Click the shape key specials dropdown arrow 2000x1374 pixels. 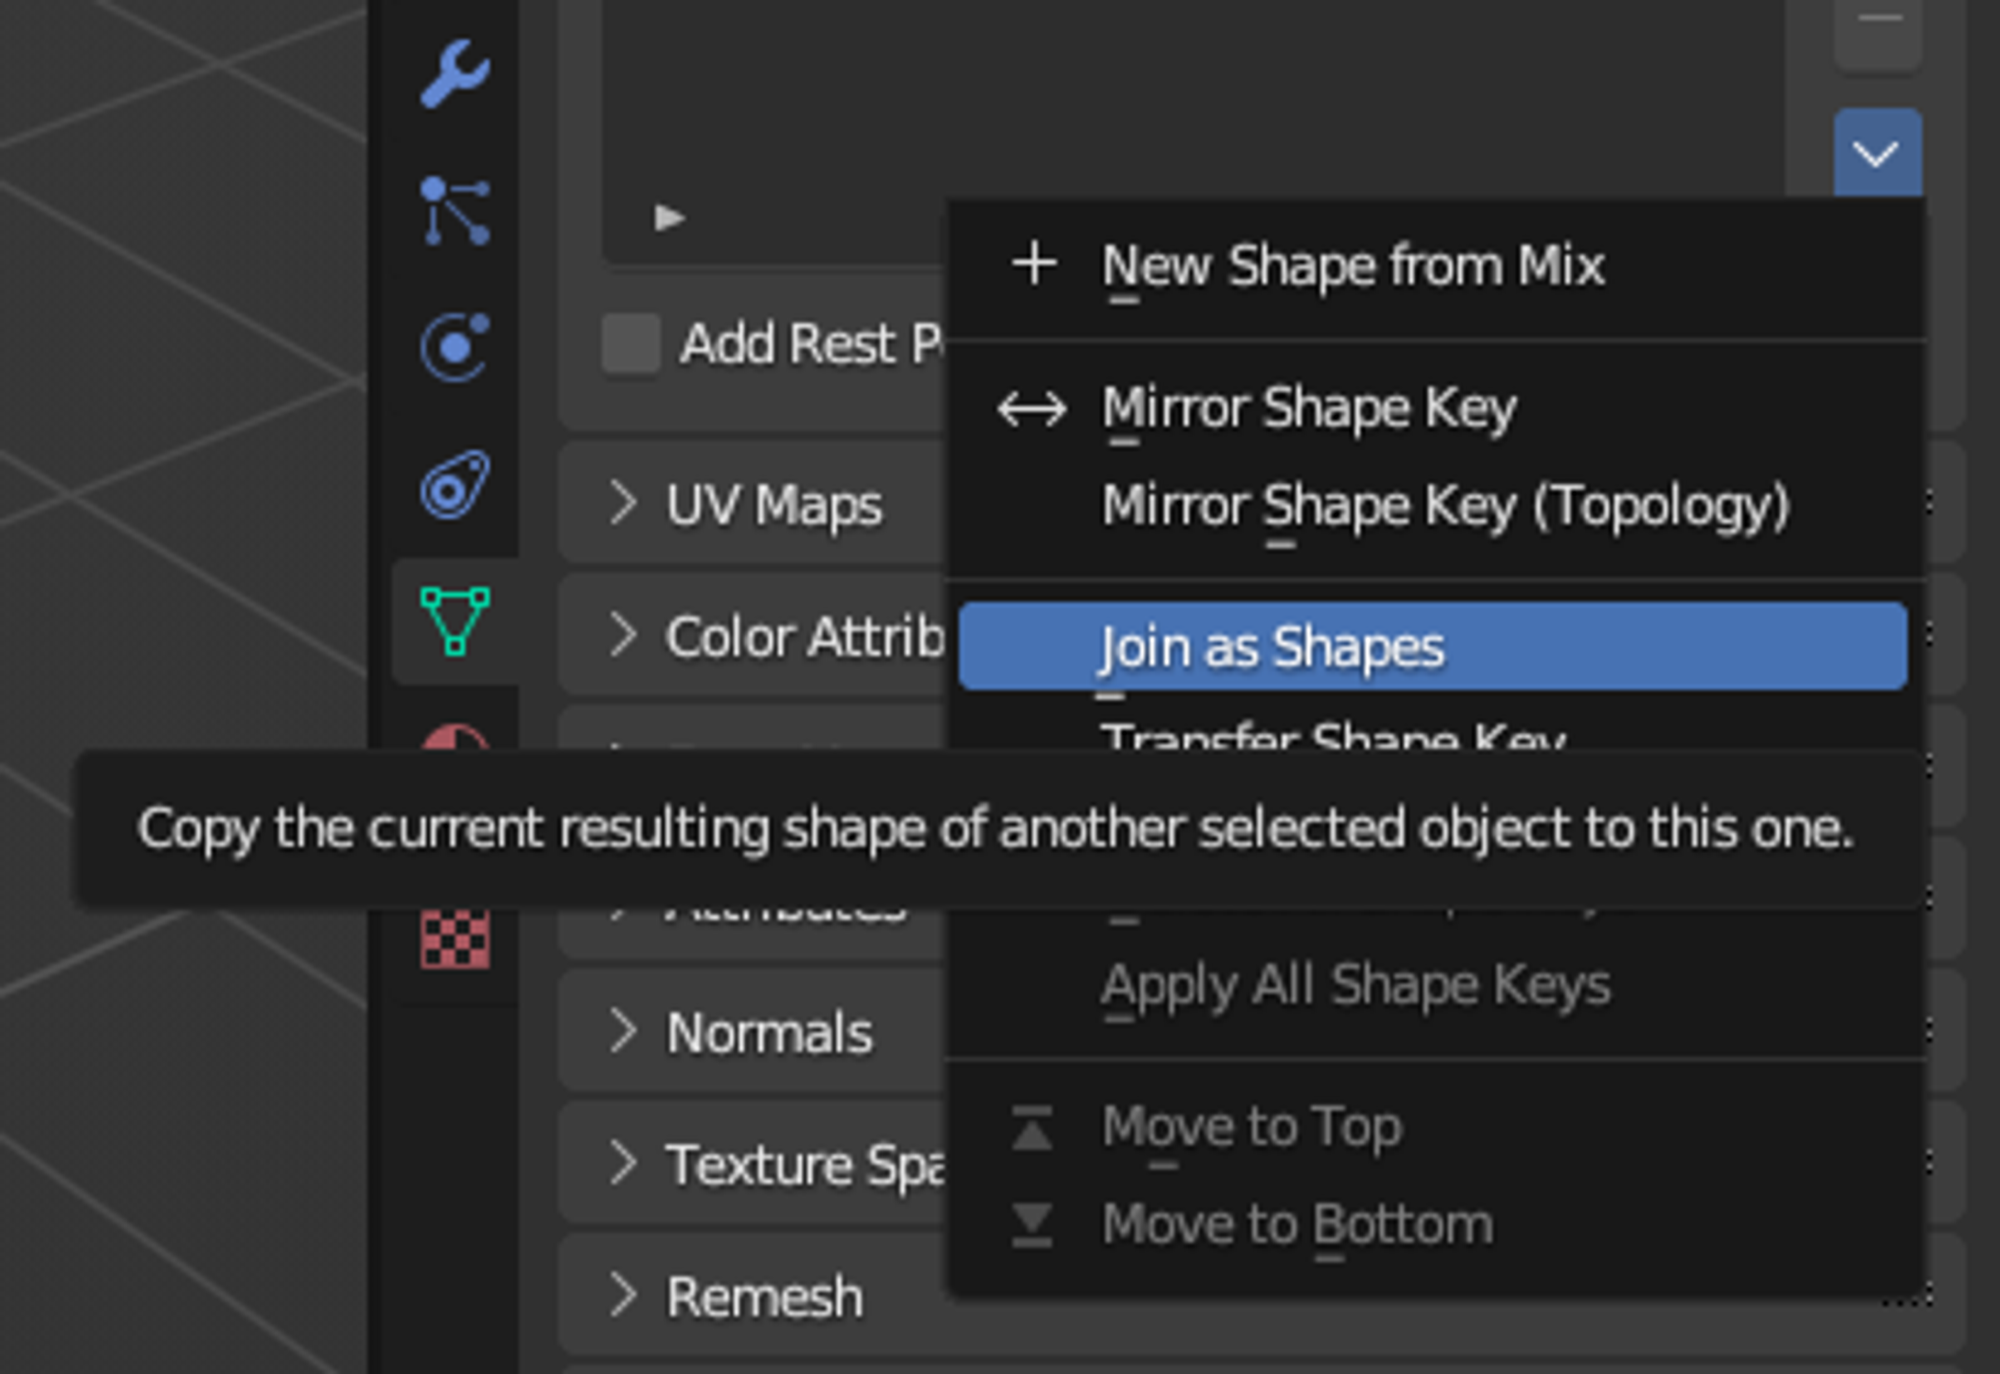point(1876,153)
